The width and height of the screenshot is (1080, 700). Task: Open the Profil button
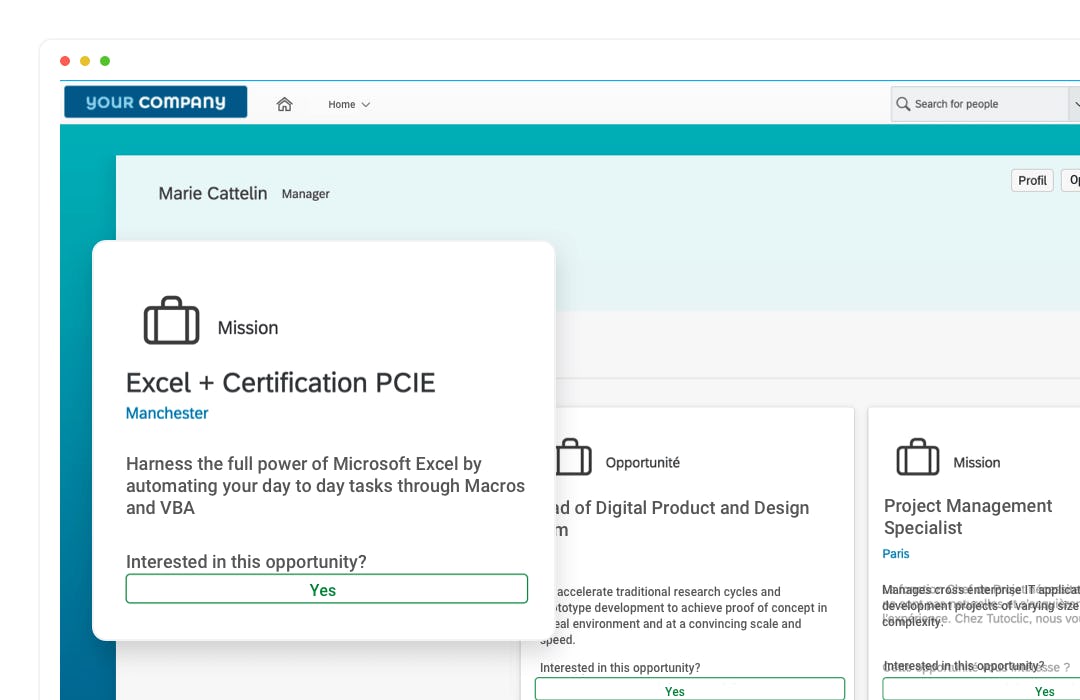[1032, 181]
